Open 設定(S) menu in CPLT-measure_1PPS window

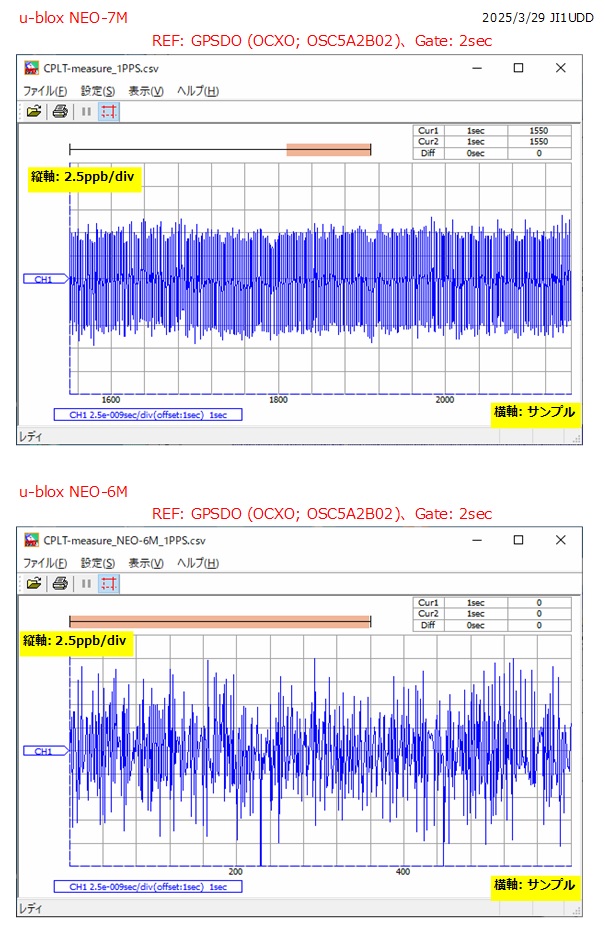98,91
